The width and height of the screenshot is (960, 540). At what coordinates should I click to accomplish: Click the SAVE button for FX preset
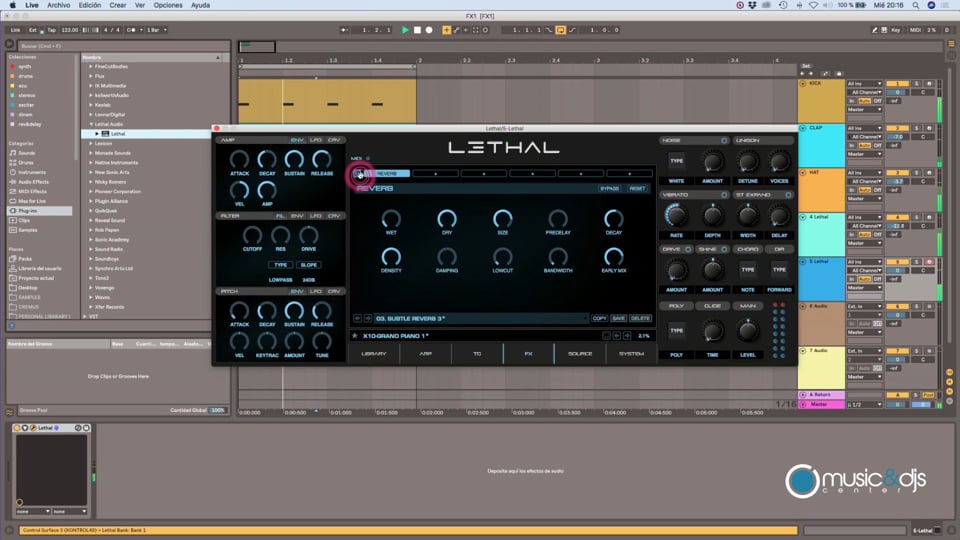(618, 318)
